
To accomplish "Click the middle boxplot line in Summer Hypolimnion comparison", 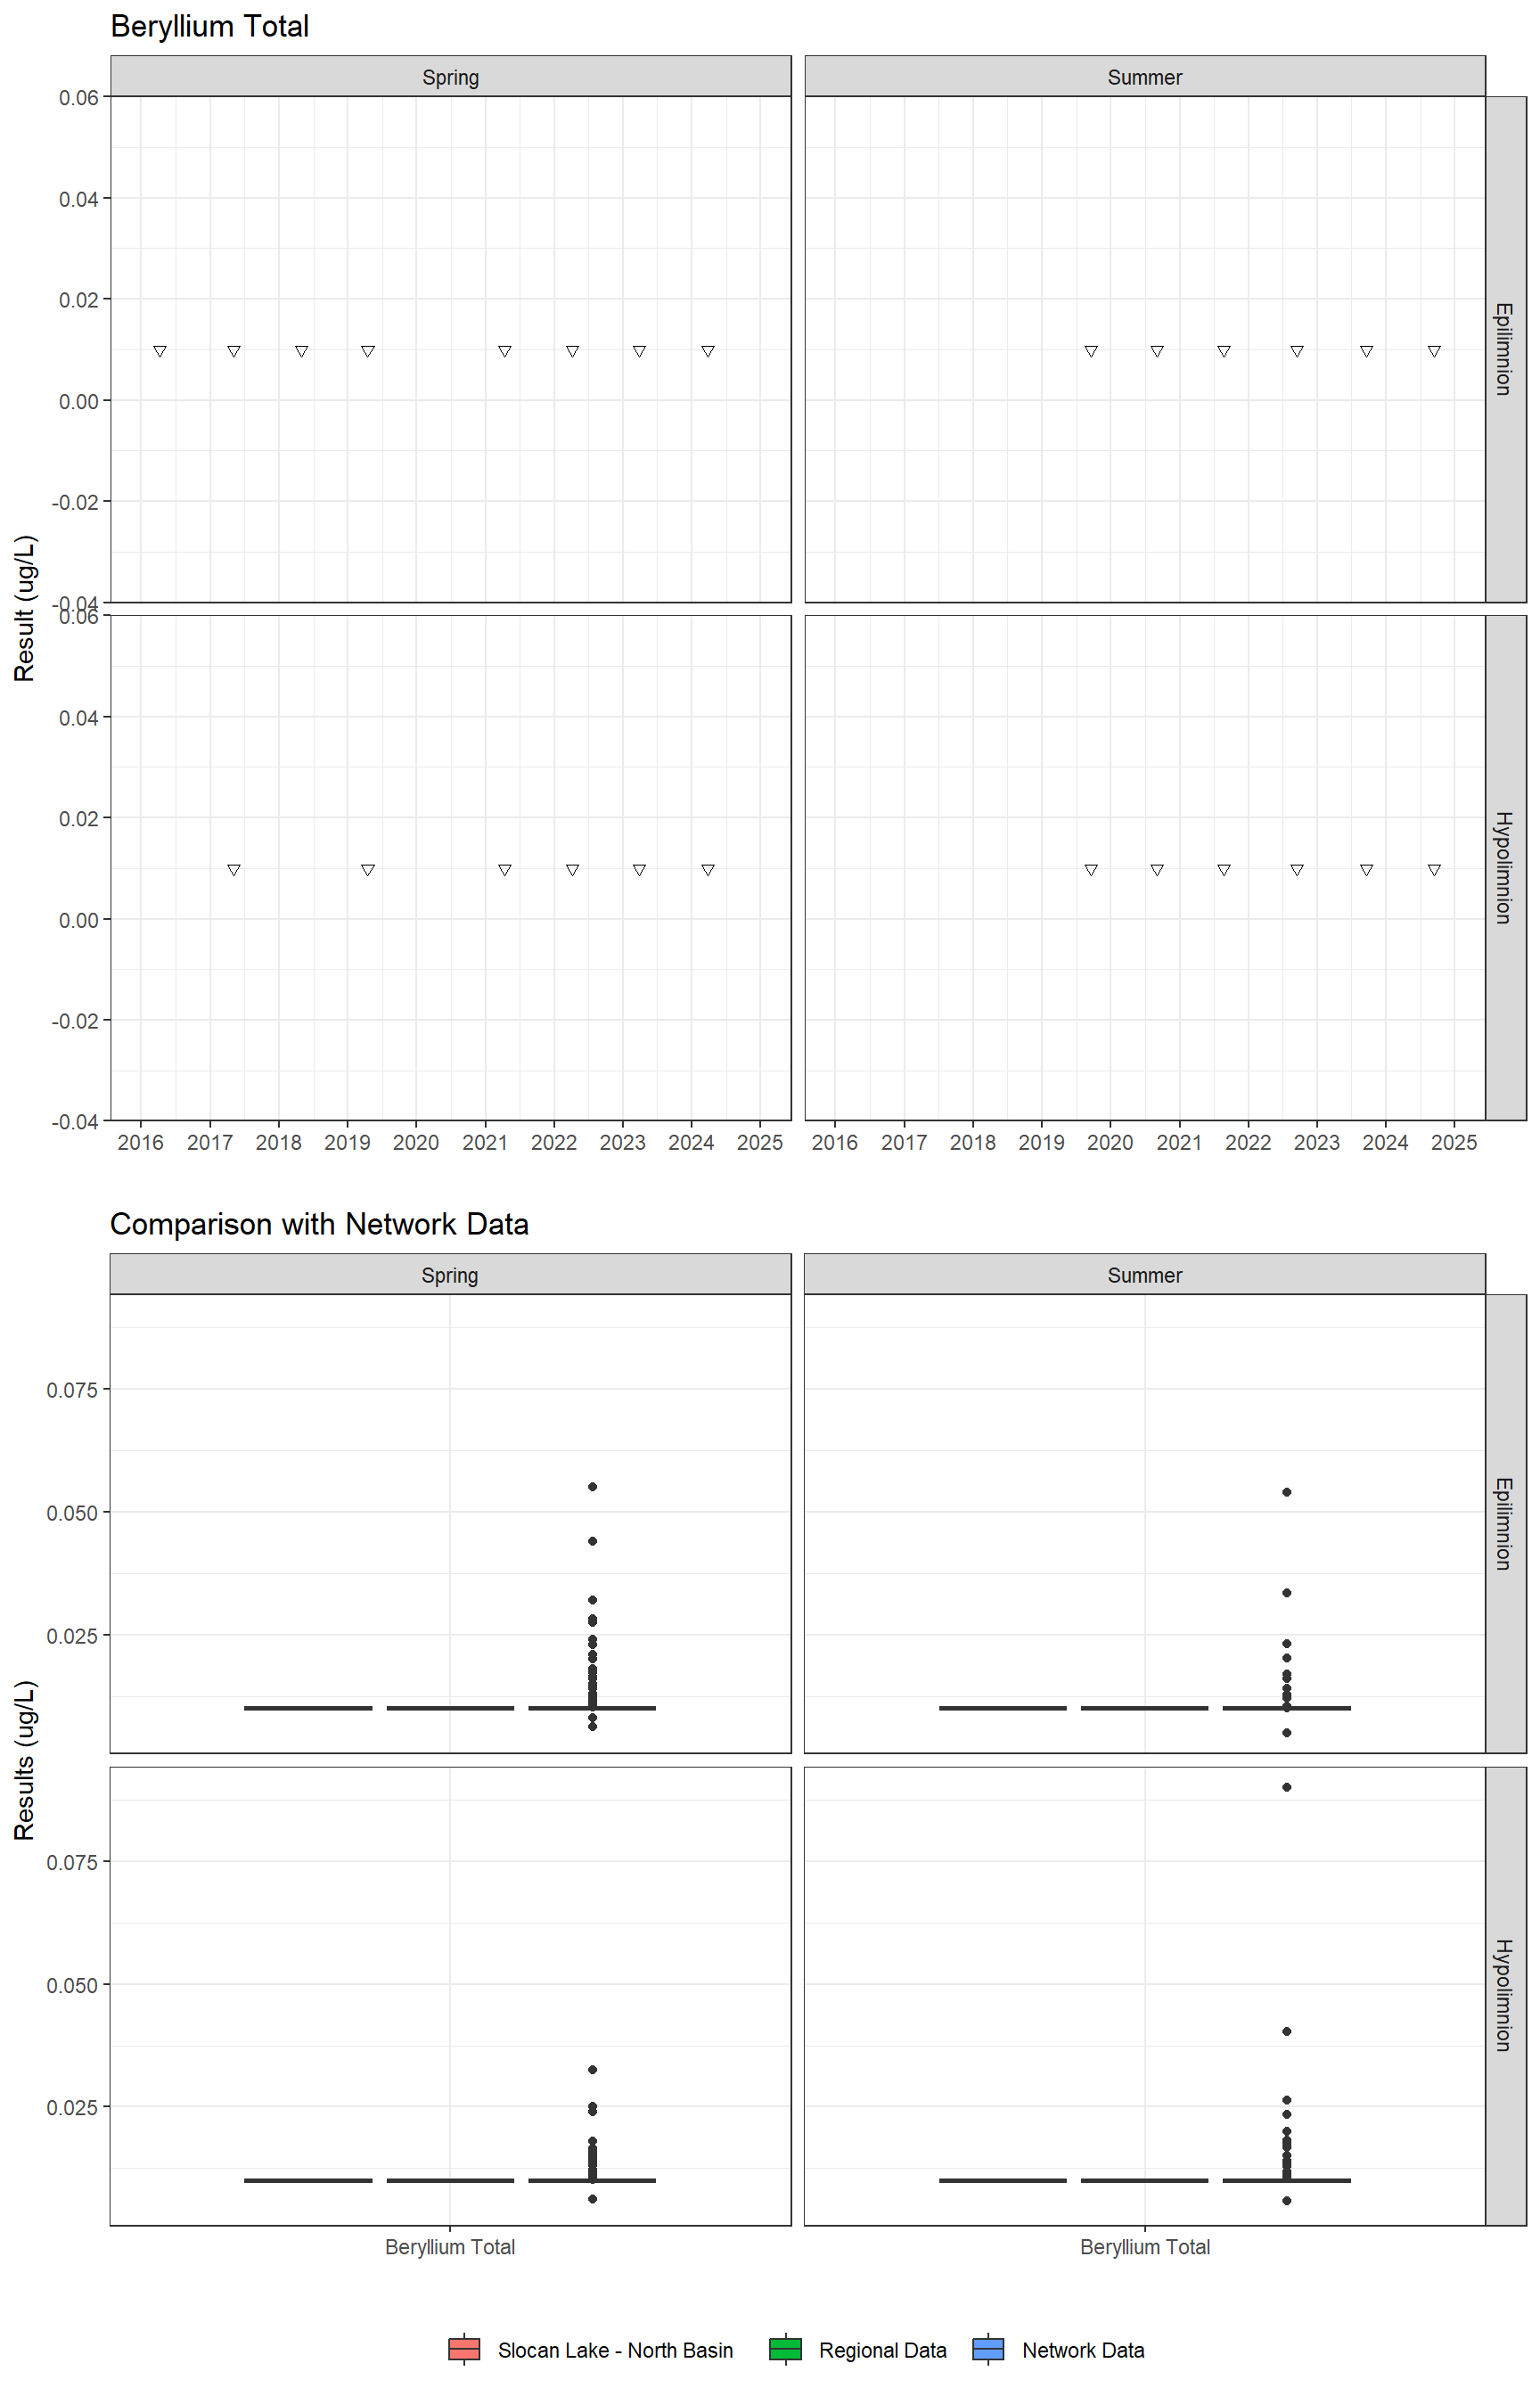I will 1144,2180.
